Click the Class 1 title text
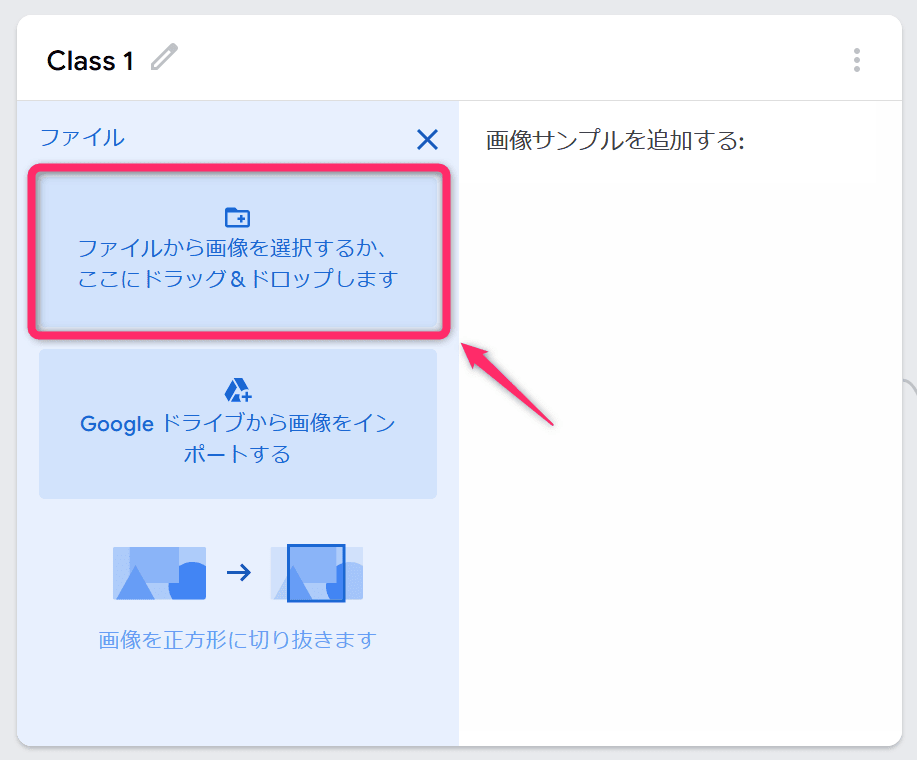The height and width of the screenshot is (760, 917). [x=90, y=61]
